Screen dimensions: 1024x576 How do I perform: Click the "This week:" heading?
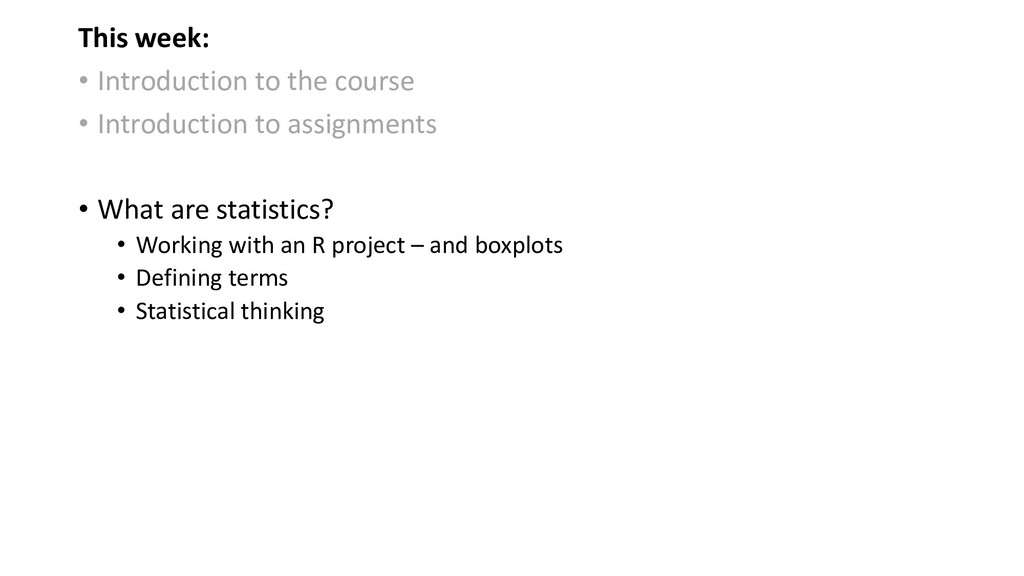144,38
